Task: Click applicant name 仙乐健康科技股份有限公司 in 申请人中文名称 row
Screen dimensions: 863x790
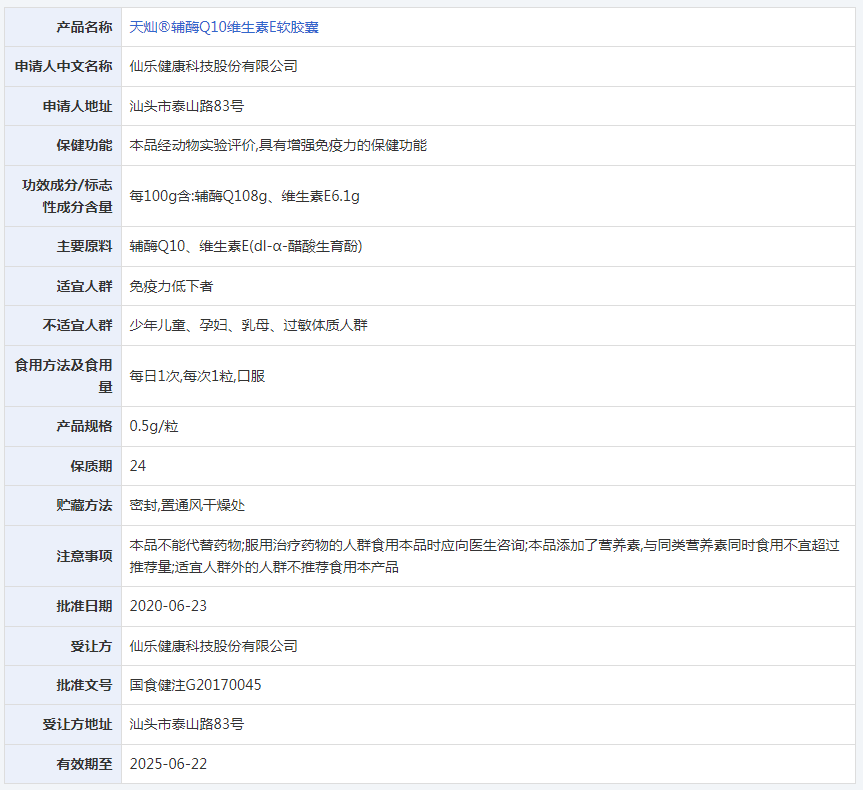Action: click(214, 66)
